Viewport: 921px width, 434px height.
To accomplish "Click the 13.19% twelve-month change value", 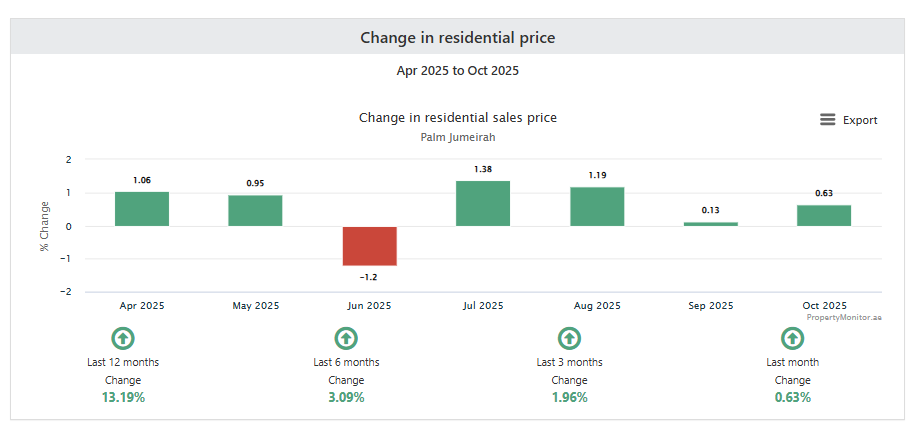I will (122, 398).
